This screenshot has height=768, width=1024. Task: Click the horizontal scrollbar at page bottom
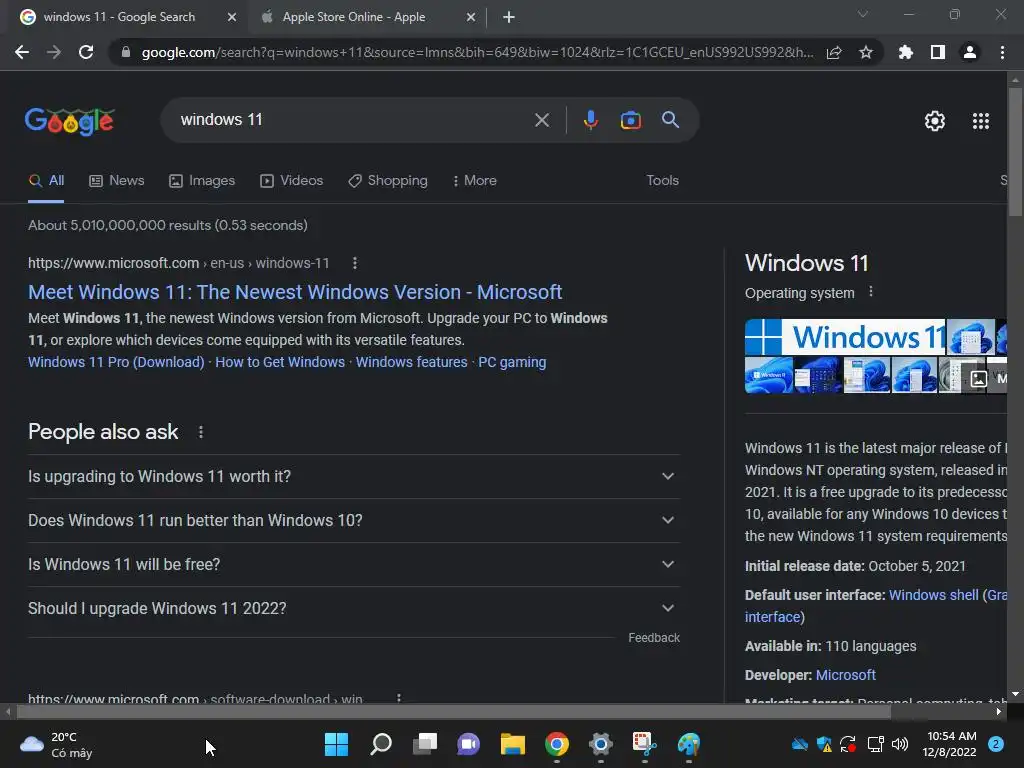tap(453, 712)
